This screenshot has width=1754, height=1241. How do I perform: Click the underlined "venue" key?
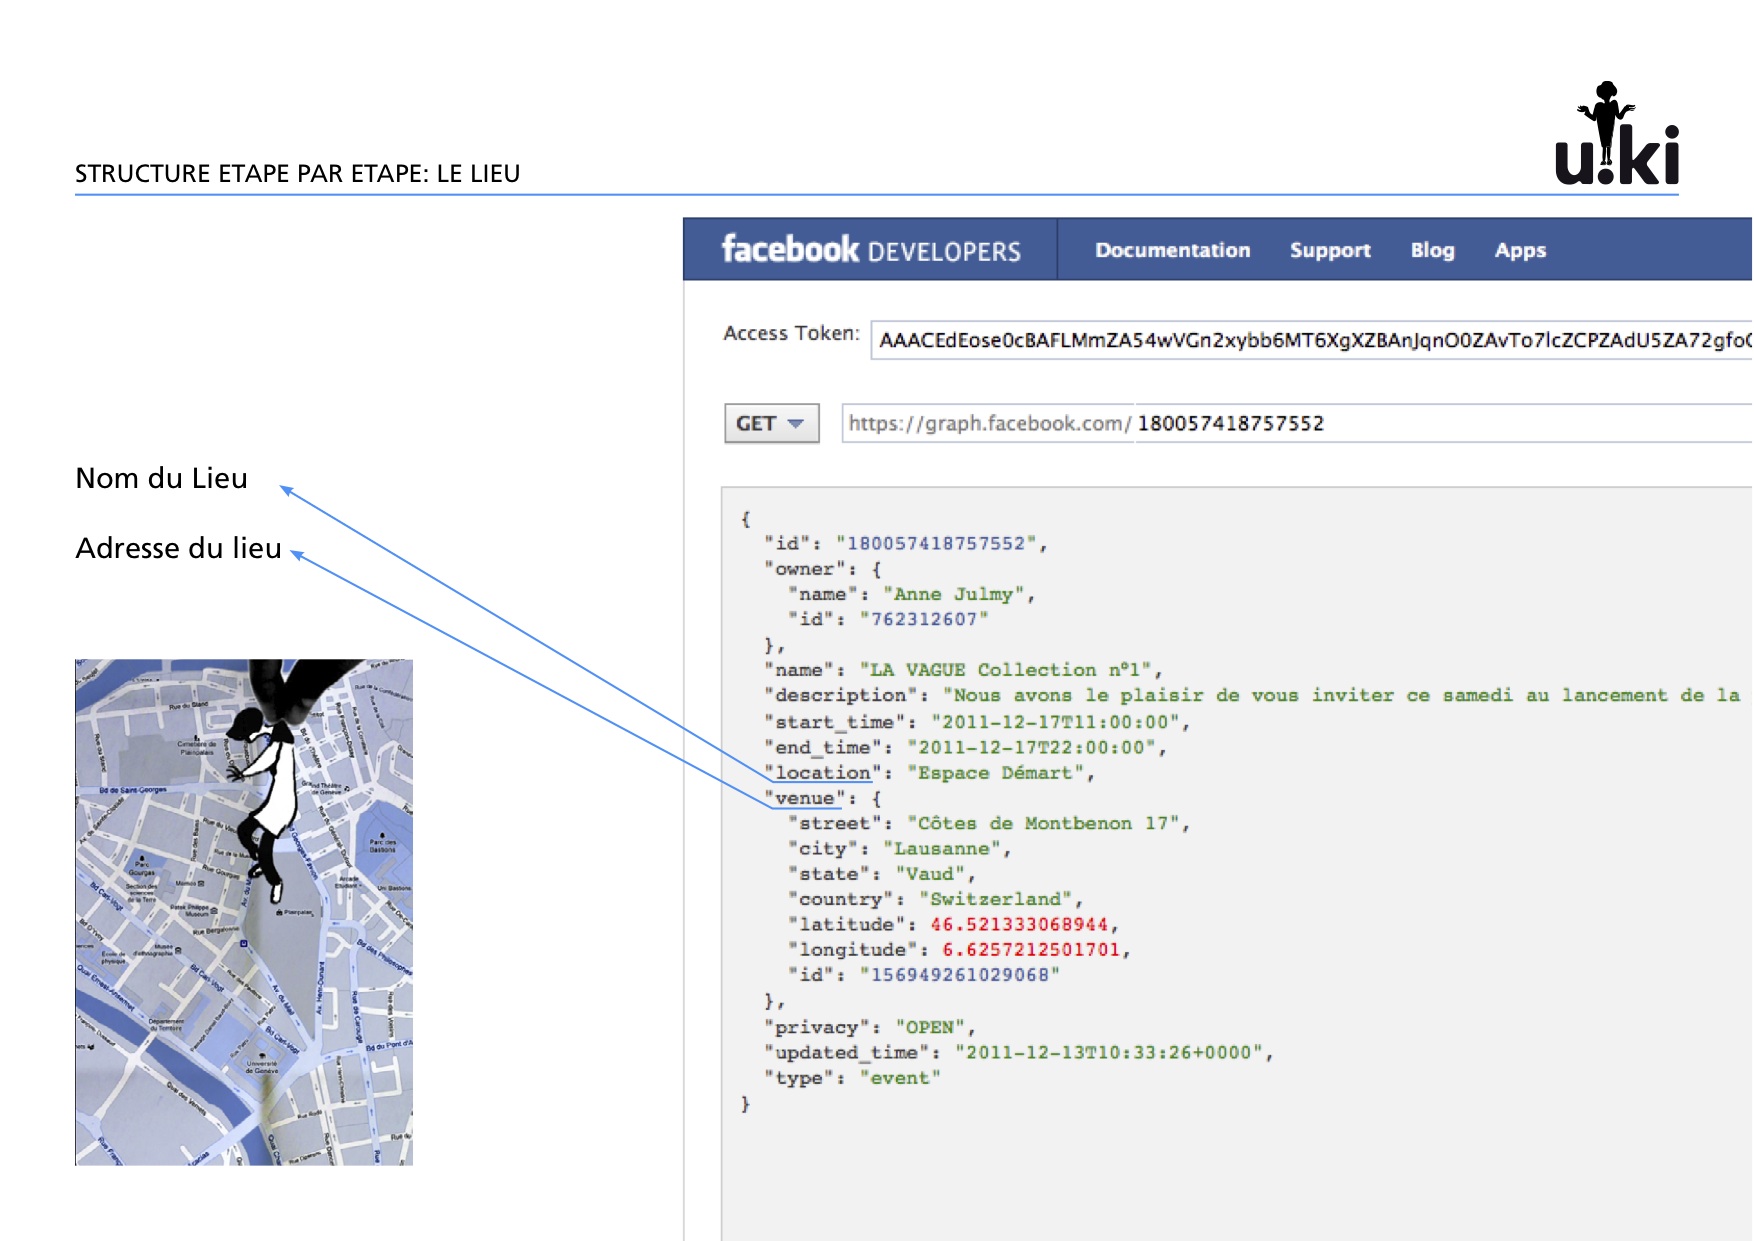804,798
